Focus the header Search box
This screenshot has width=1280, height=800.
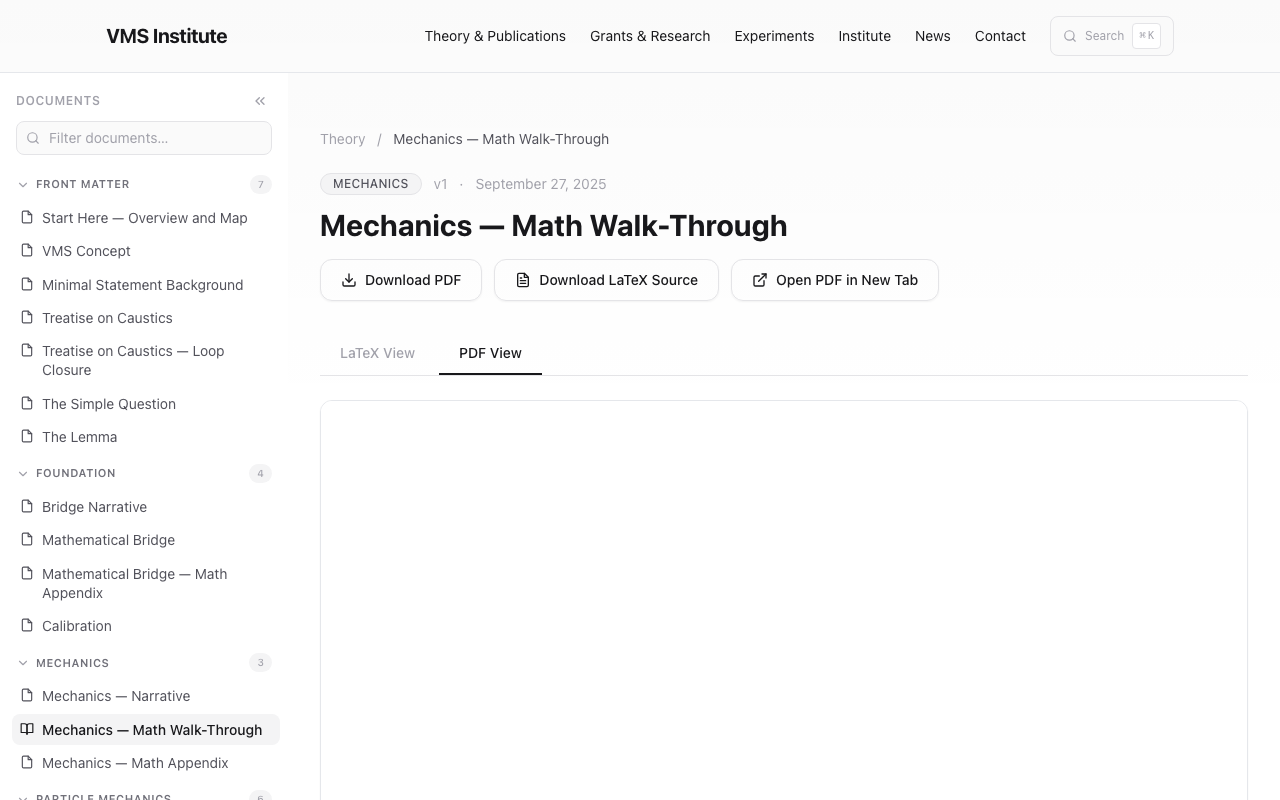(1112, 36)
